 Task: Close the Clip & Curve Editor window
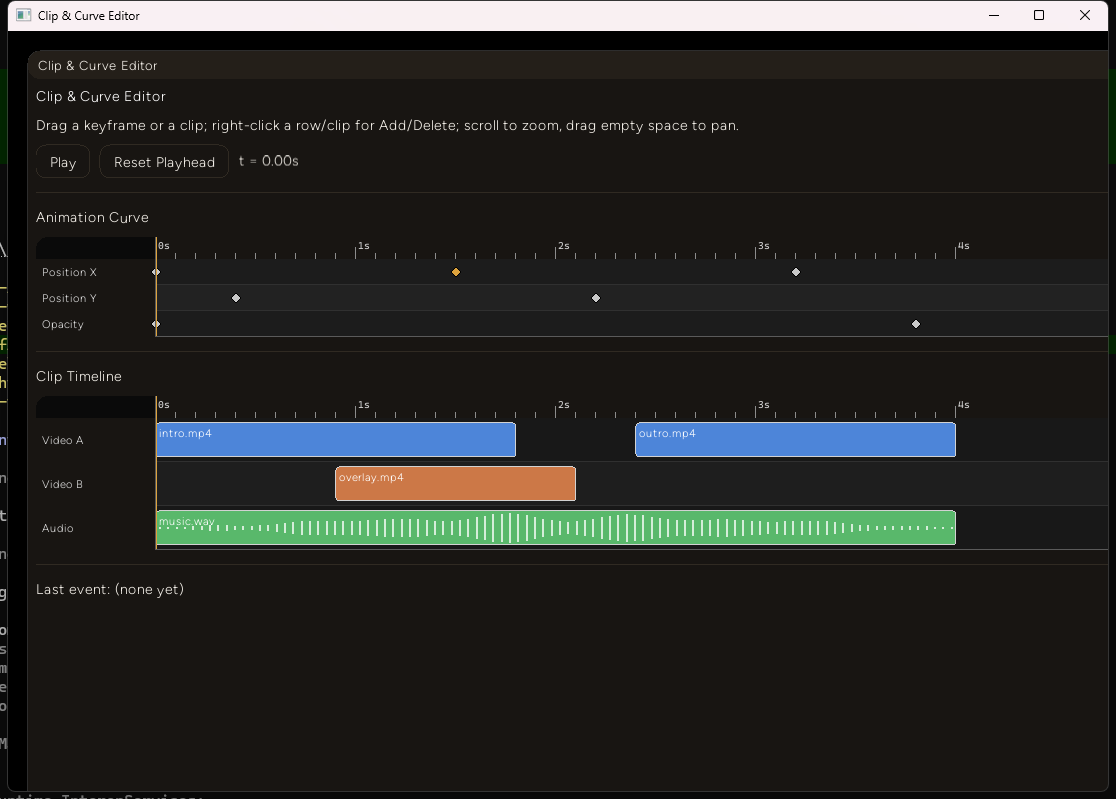pos(1084,15)
